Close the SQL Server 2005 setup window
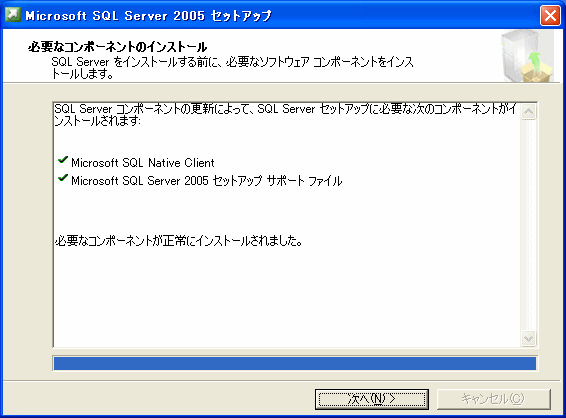Viewport: 566px width, 418px height. coord(550,16)
